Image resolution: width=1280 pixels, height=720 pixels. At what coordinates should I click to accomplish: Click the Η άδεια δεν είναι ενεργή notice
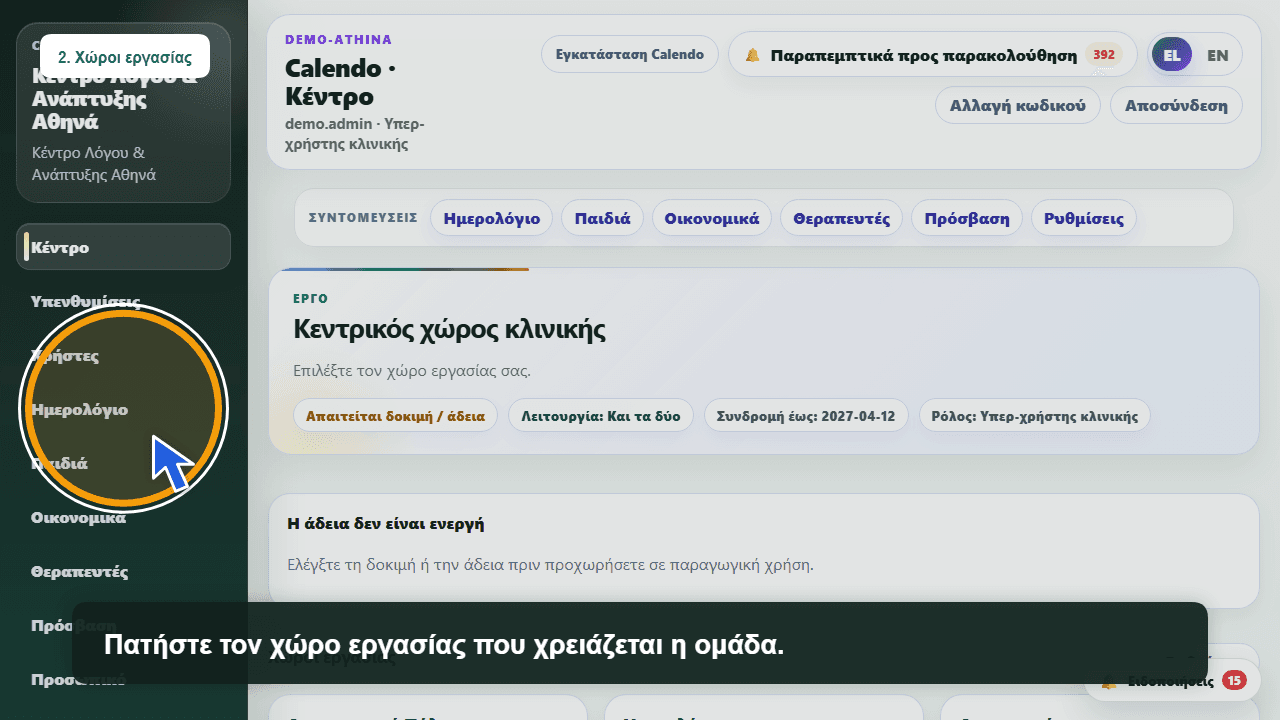coord(764,550)
